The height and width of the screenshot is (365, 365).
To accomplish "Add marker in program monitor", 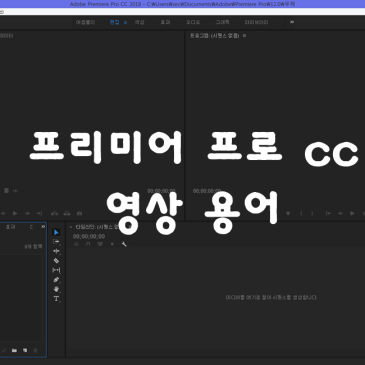I will [288, 213].
